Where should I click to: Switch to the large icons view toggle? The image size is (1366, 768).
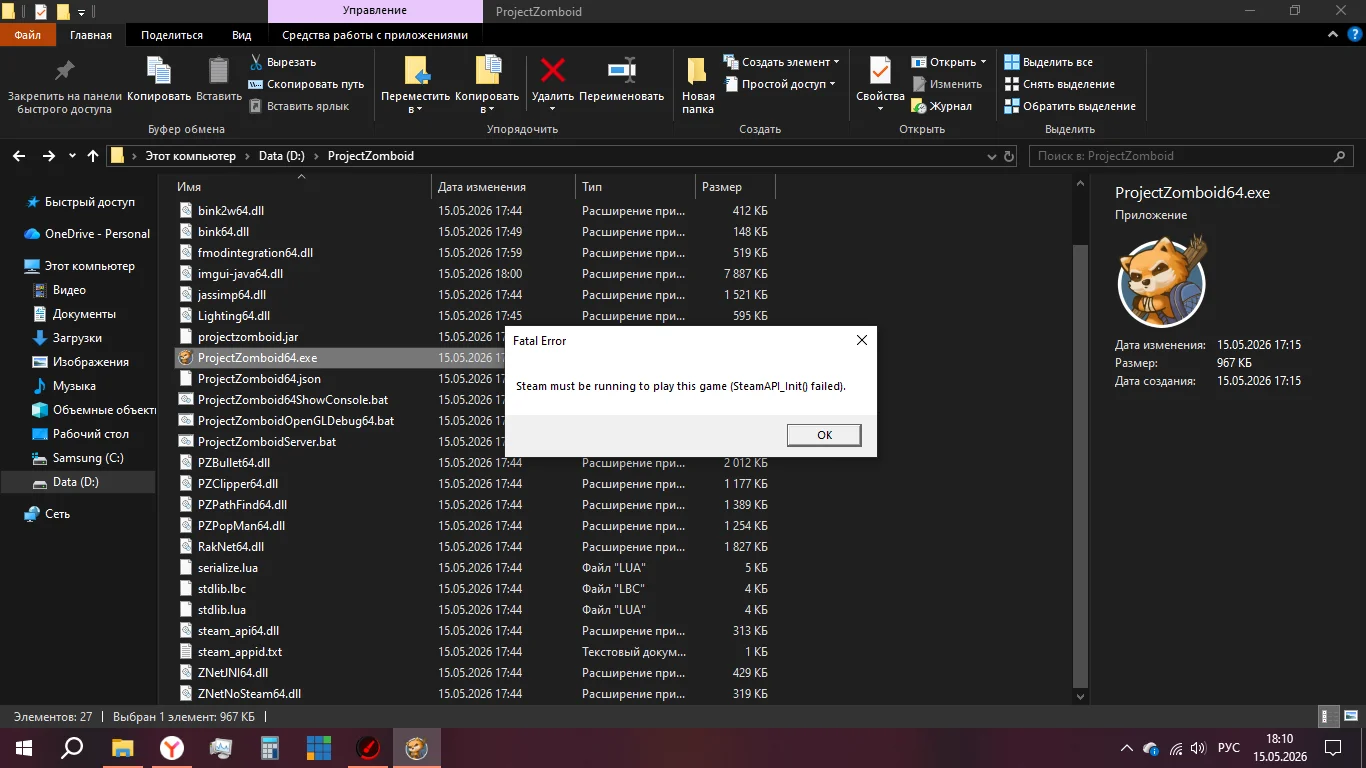[1348, 717]
